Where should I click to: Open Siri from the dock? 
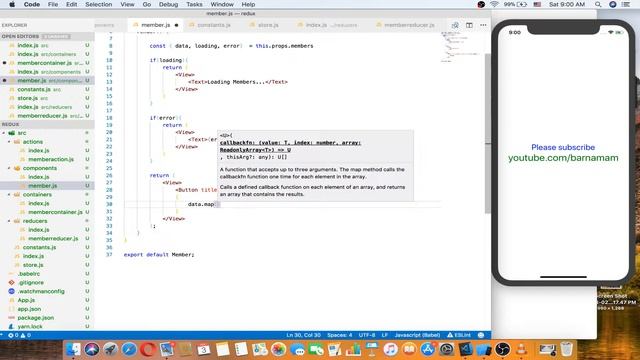pos(92,349)
